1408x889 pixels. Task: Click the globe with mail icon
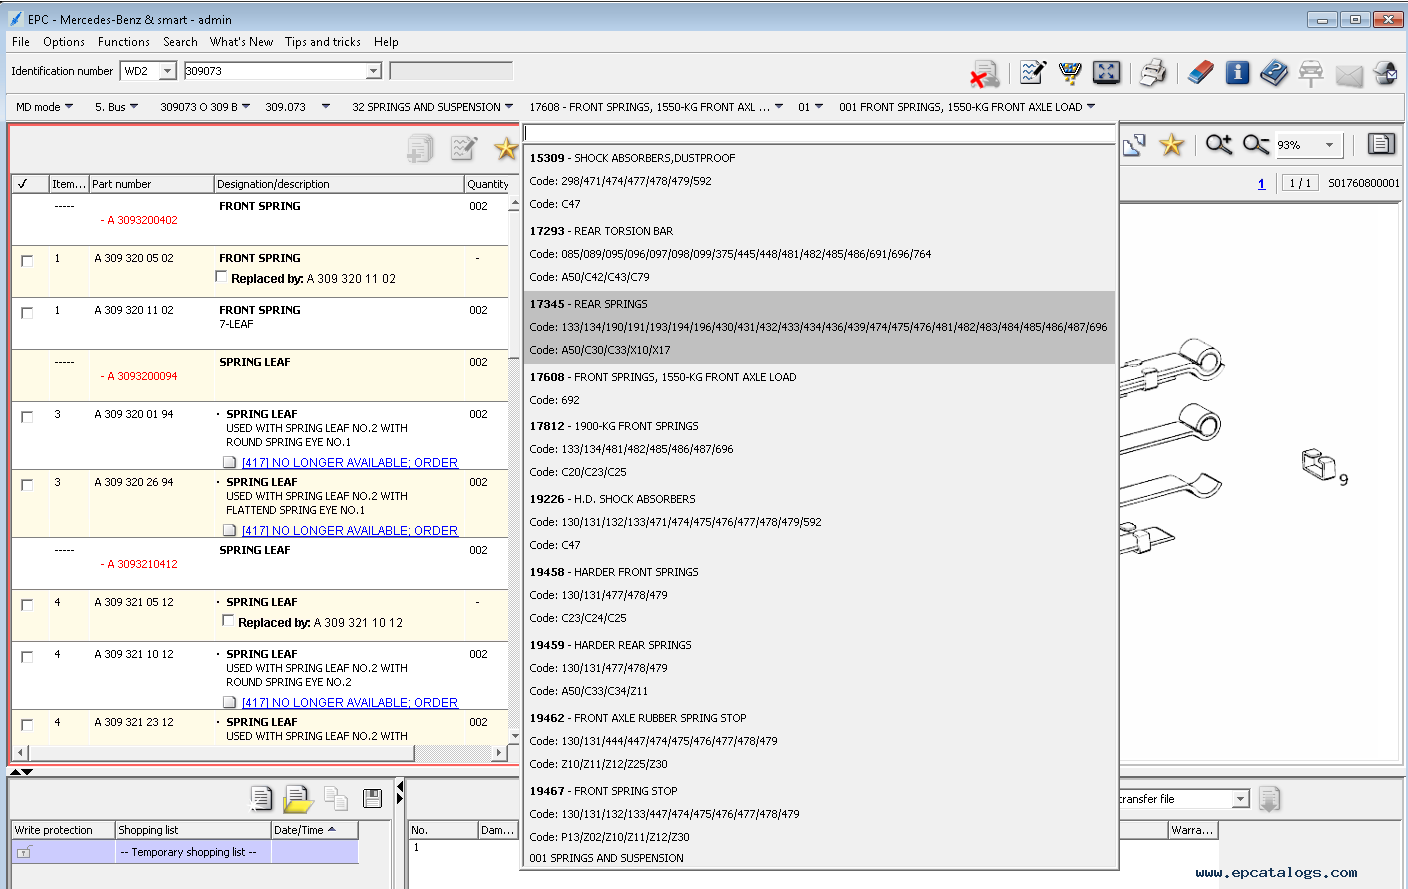coord(1385,72)
